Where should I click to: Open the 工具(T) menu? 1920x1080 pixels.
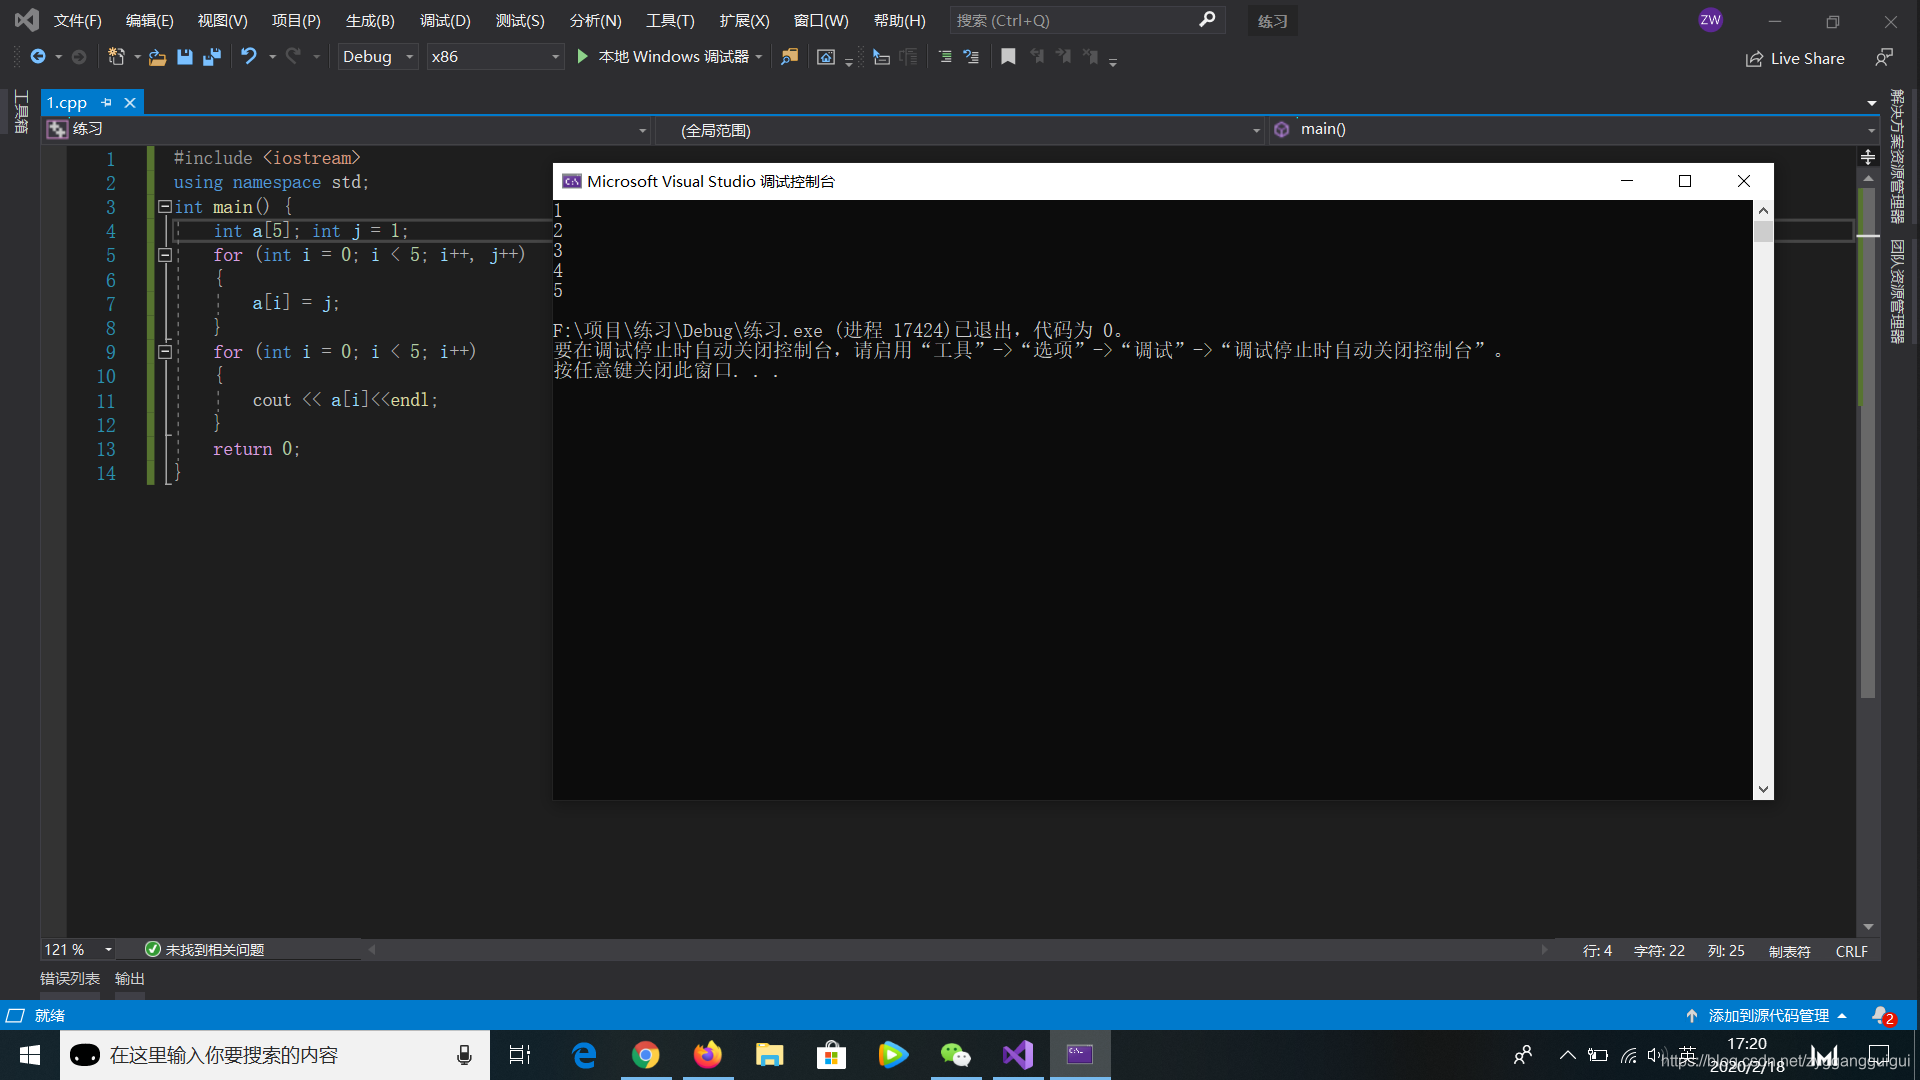pyautogui.click(x=670, y=20)
